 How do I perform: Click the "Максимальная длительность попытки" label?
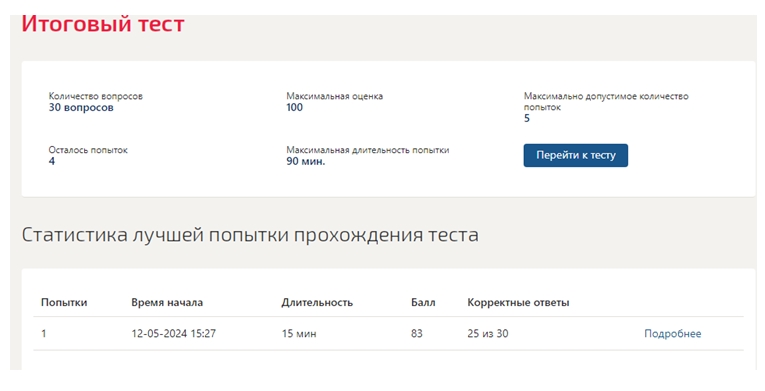pyautogui.click(x=367, y=150)
